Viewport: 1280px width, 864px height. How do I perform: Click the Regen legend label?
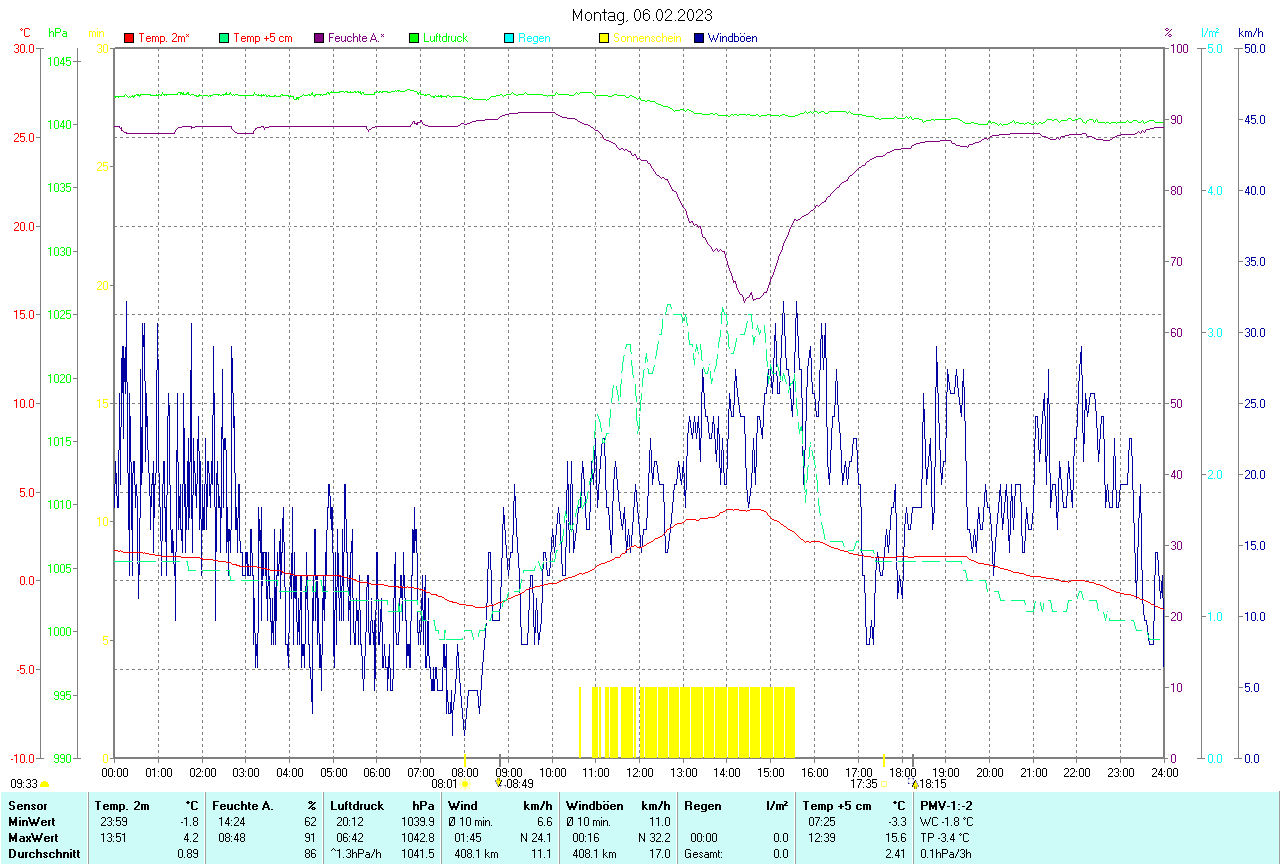pyautogui.click(x=533, y=38)
